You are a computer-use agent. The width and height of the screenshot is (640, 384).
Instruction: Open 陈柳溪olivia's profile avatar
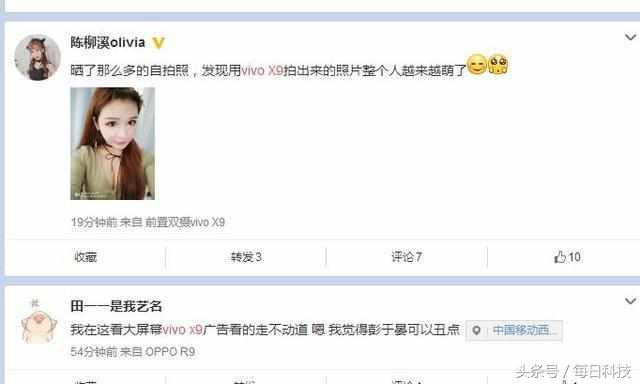point(38,57)
